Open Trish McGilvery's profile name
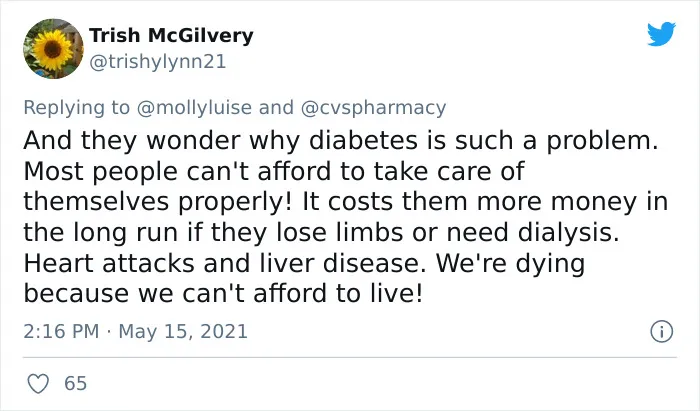Viewport: 700px width, 411px height. (171, 35)
